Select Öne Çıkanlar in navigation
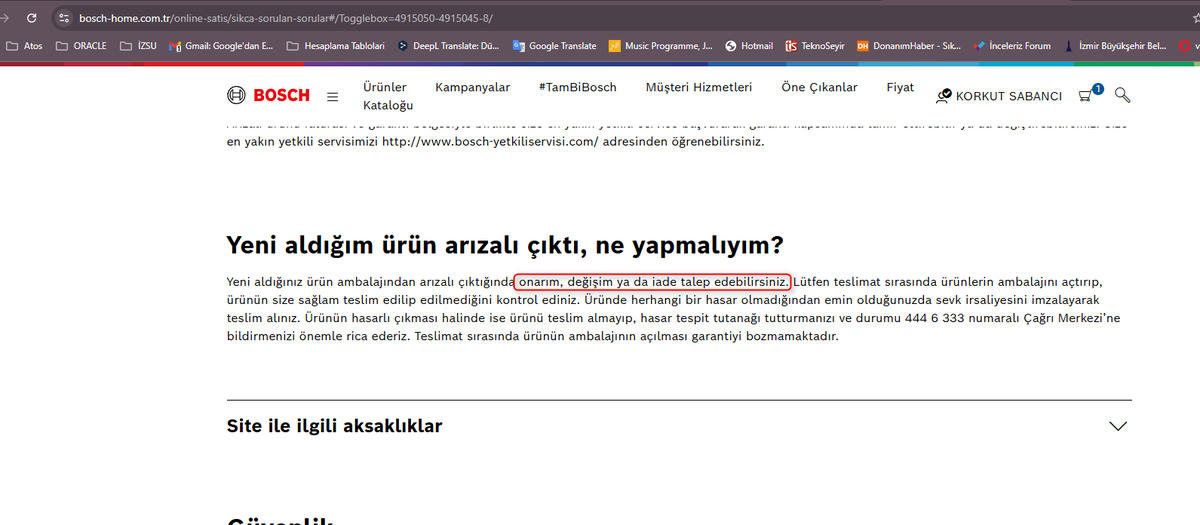The width and height of the screenshot is (1200, 525). click(x=819, y=87)
